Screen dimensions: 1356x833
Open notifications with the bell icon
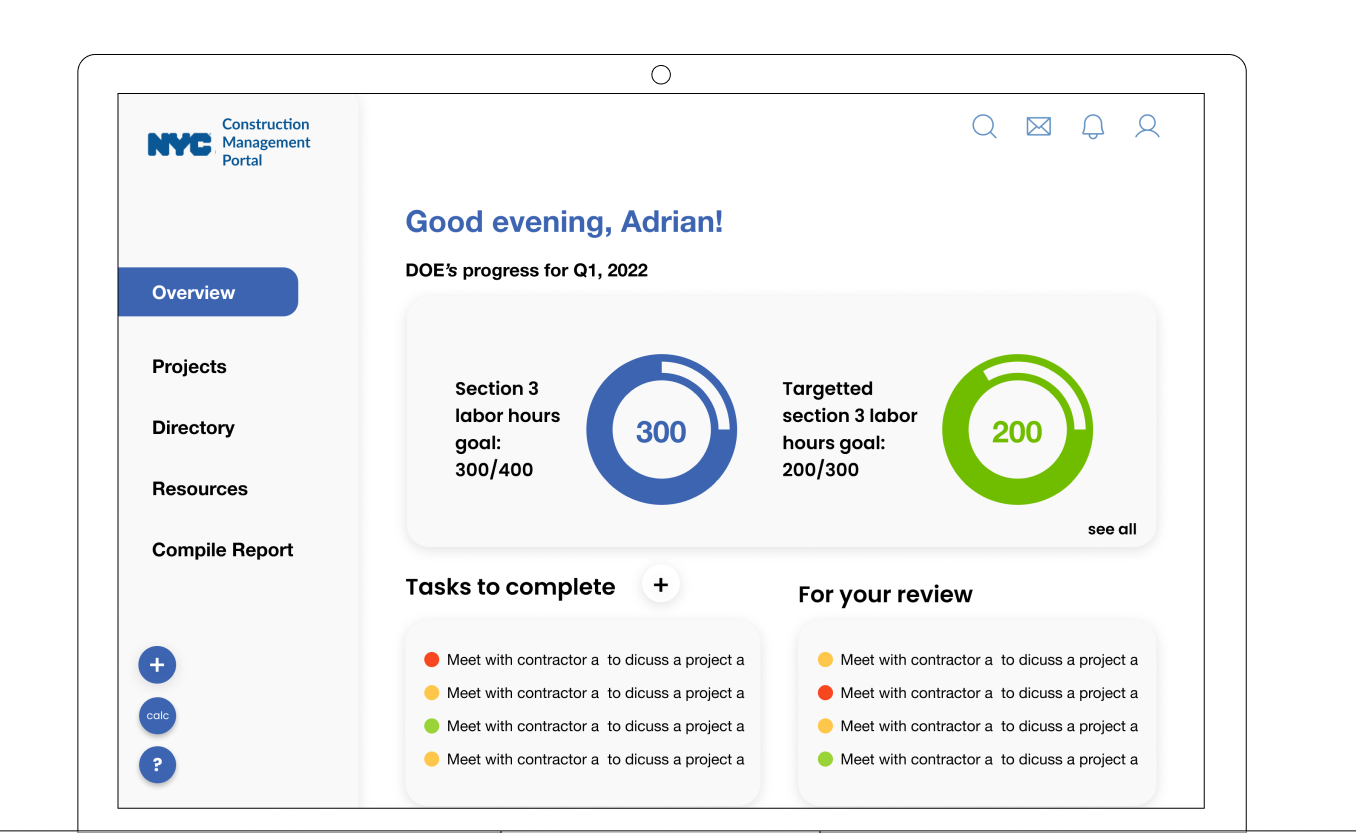coord(1092,126)
